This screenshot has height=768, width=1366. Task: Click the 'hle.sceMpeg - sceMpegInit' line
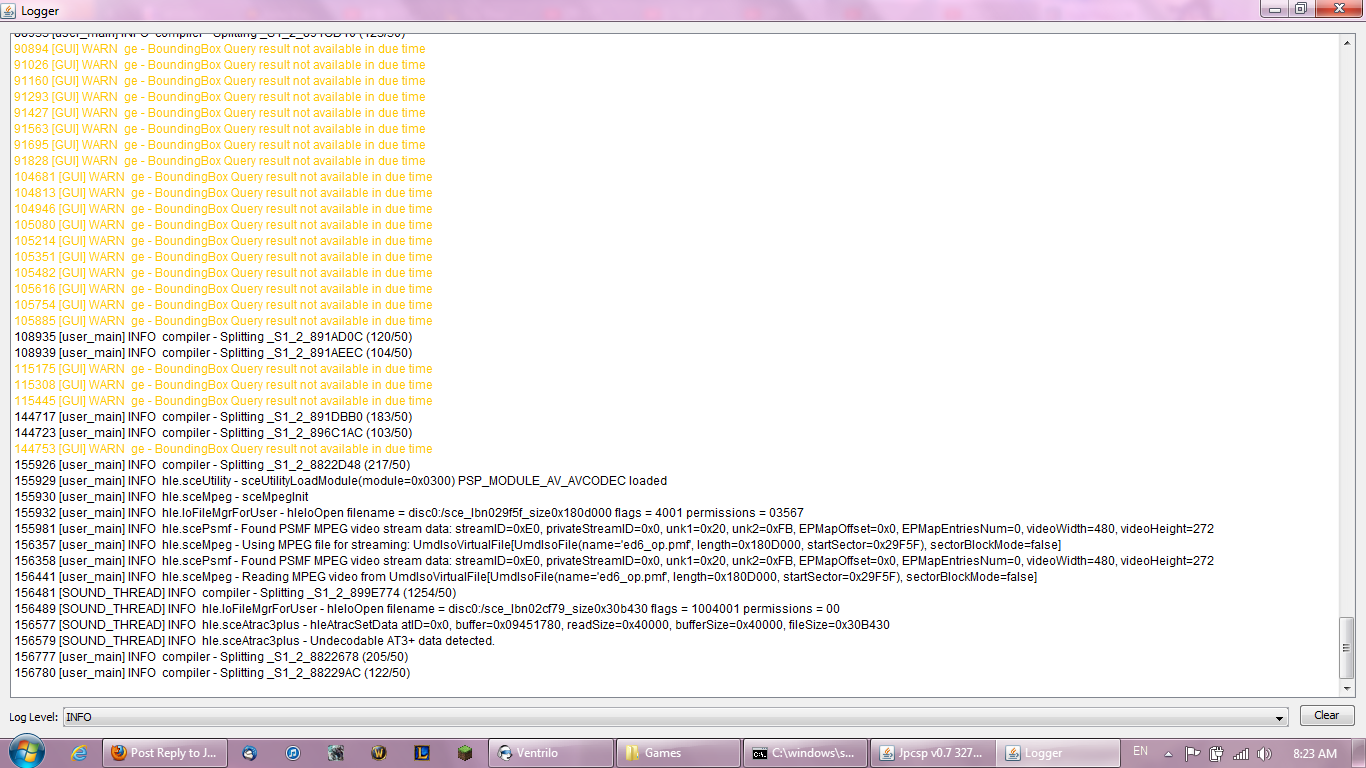(161, 497)
